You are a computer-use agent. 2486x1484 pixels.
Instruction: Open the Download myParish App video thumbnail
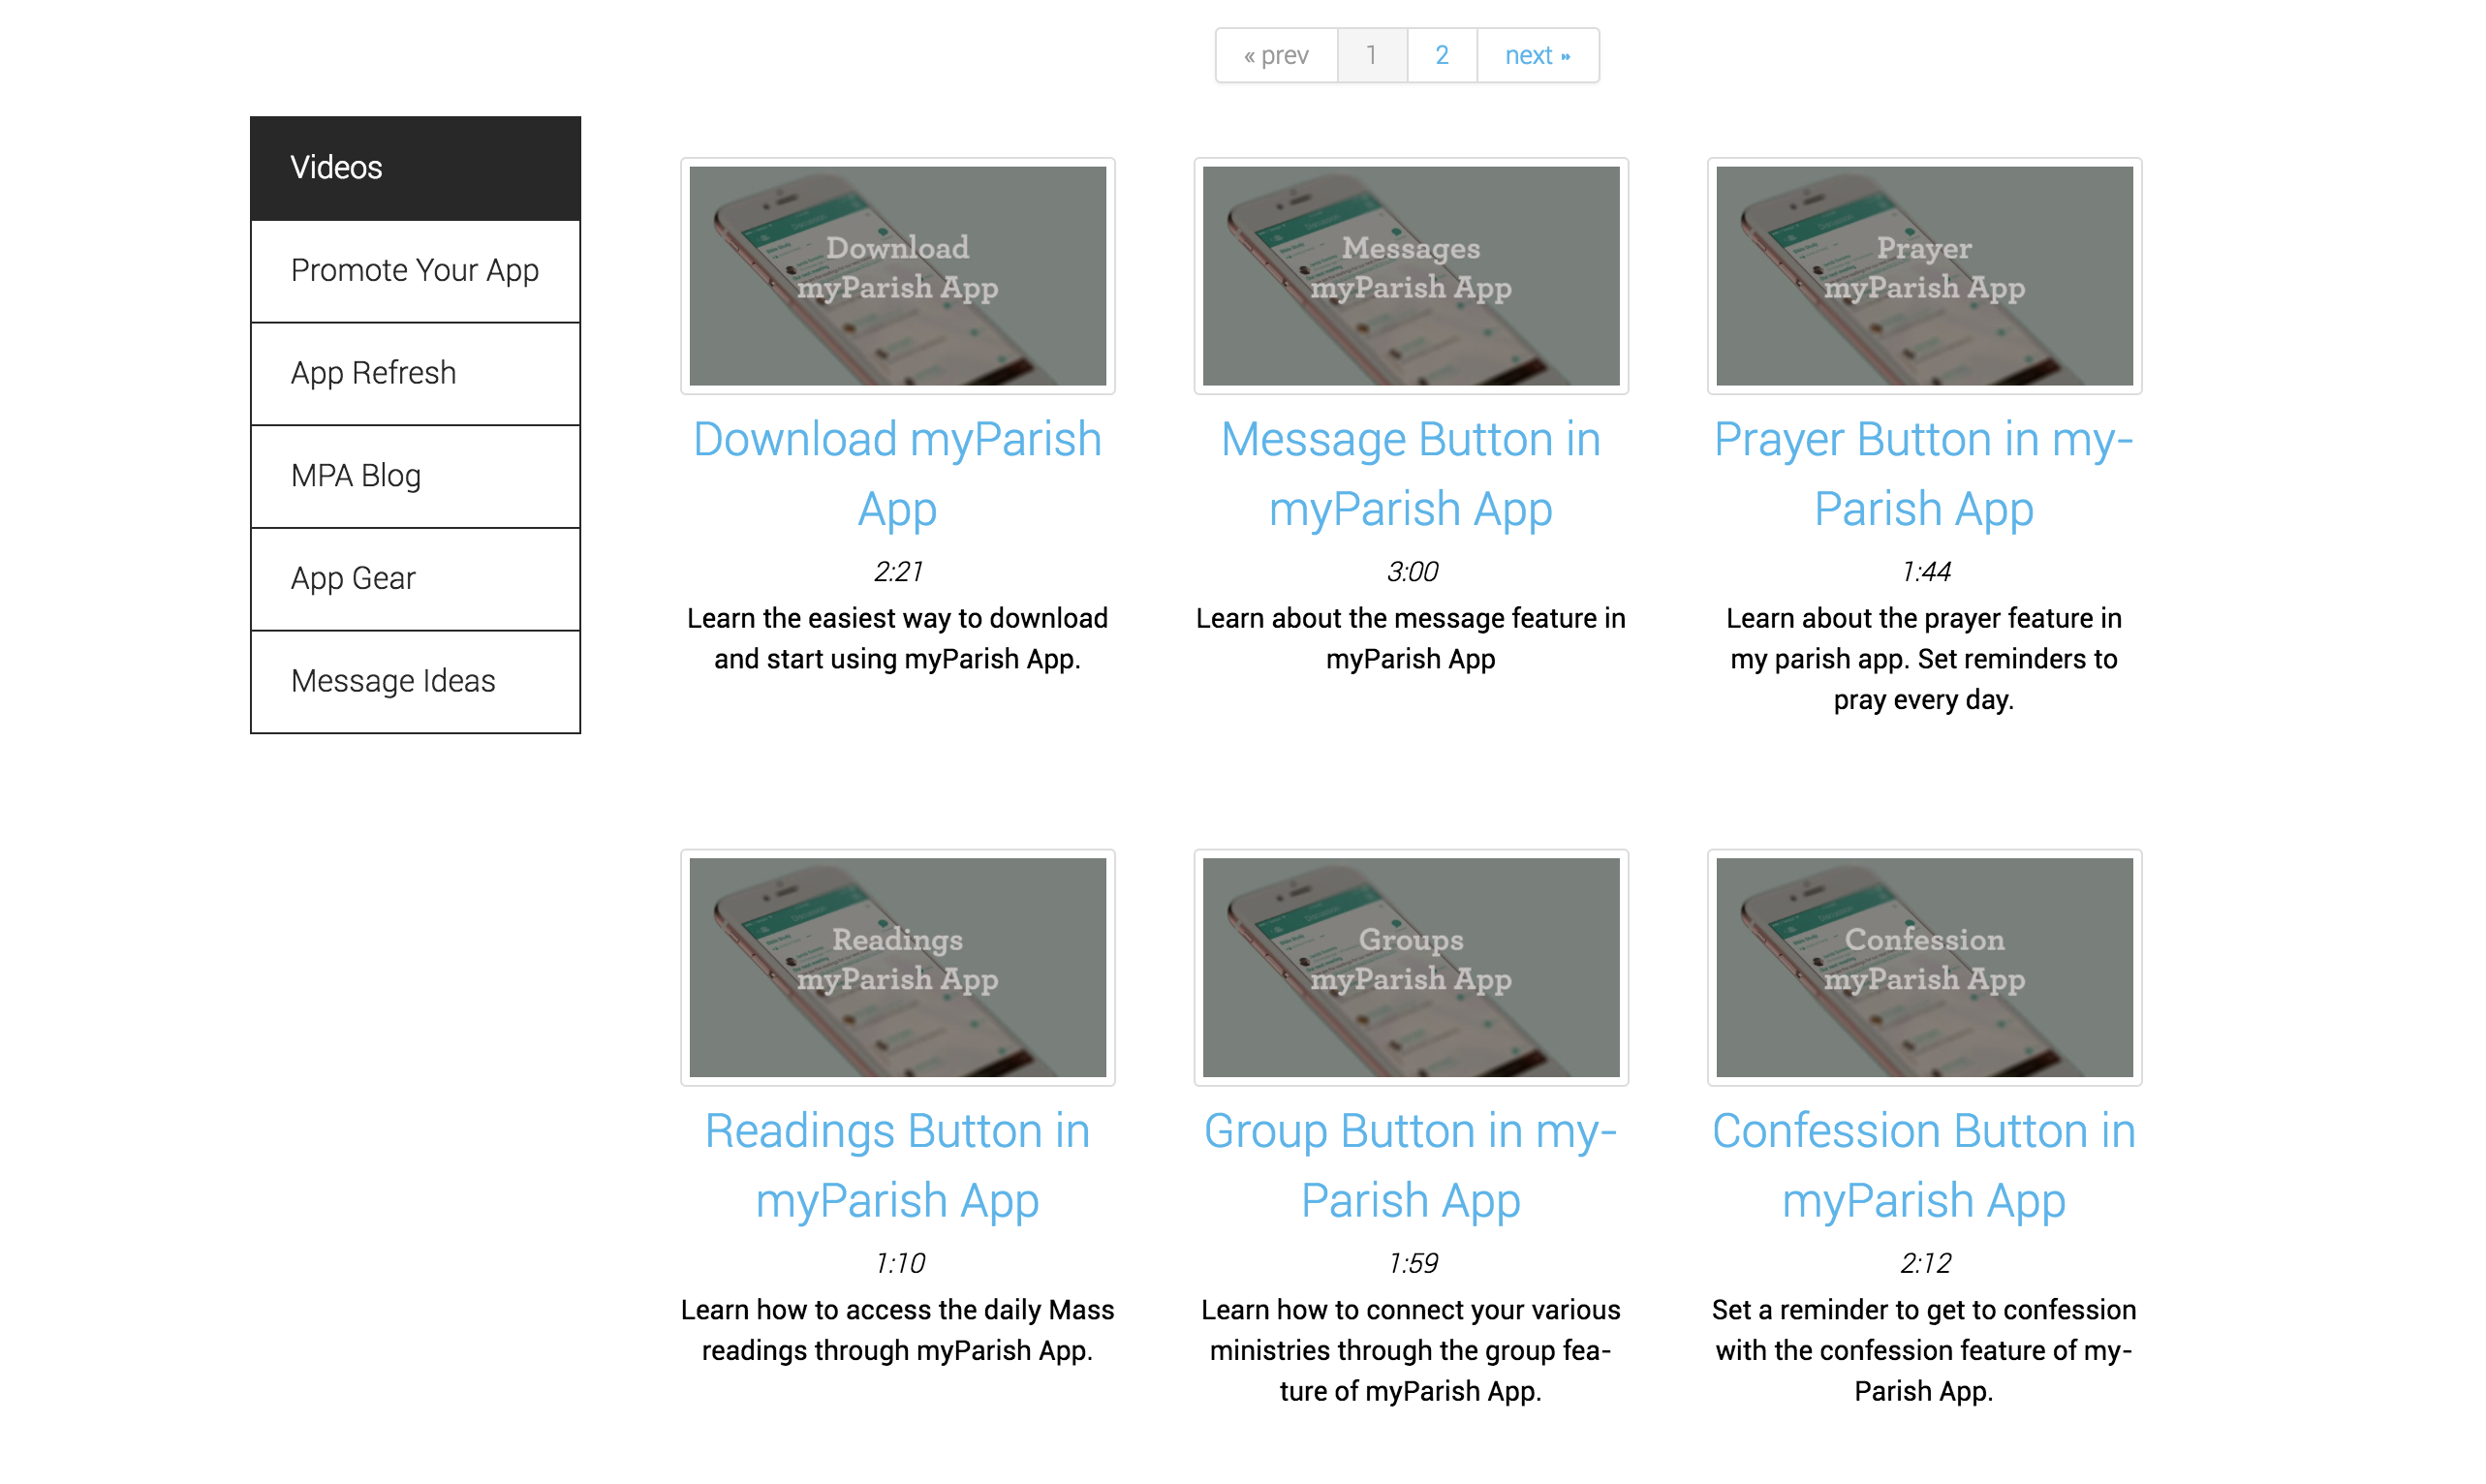pyautogui.click(x=898, y=276)
